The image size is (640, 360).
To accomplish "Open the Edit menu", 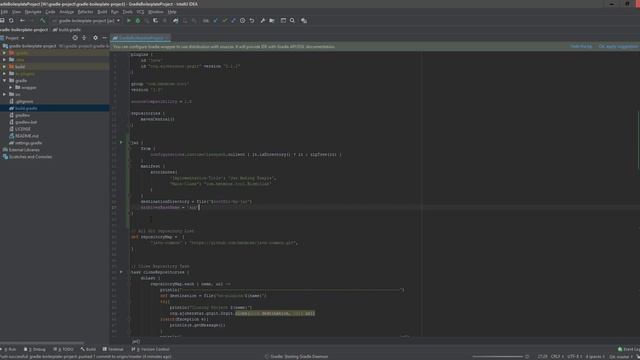I will coord(4,12).
